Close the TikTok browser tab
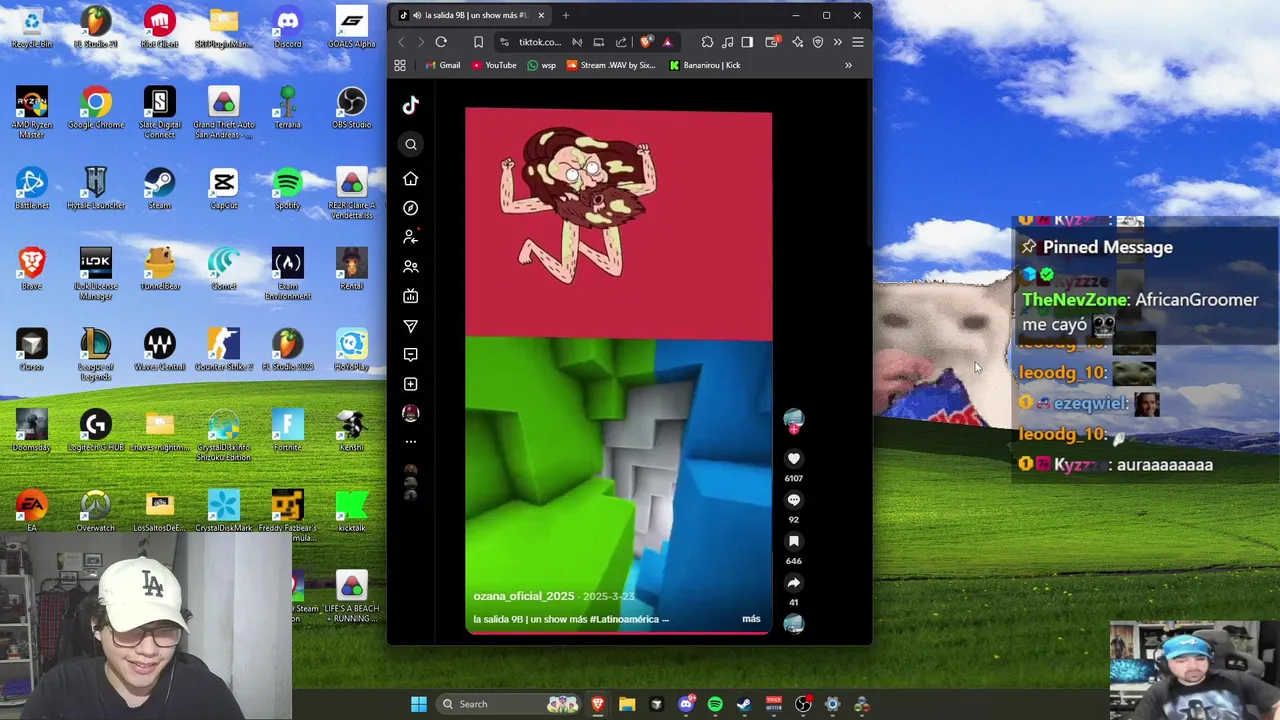The width and height of the screenshot is (1280, 720). pos(541,15)
